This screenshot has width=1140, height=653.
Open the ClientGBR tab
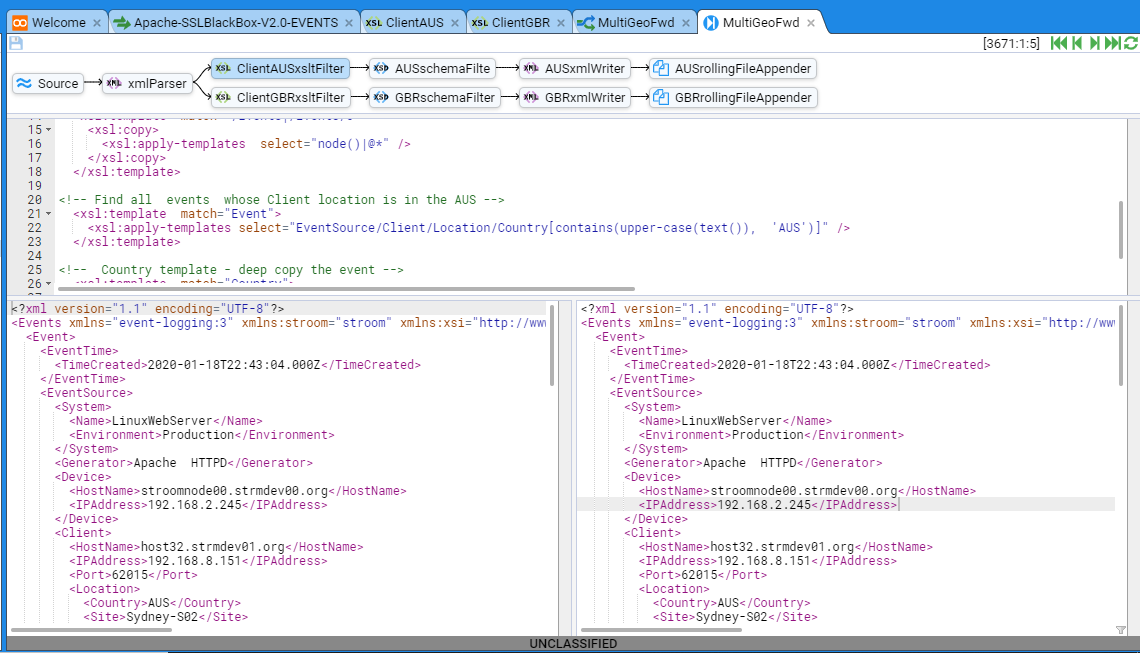click(x=519, y=22)
